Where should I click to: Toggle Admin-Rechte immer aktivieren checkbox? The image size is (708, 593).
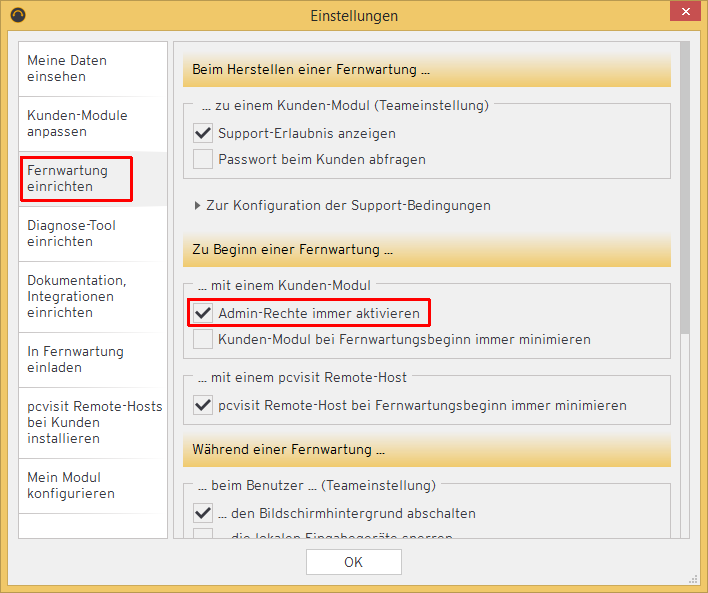click(203, 313)
